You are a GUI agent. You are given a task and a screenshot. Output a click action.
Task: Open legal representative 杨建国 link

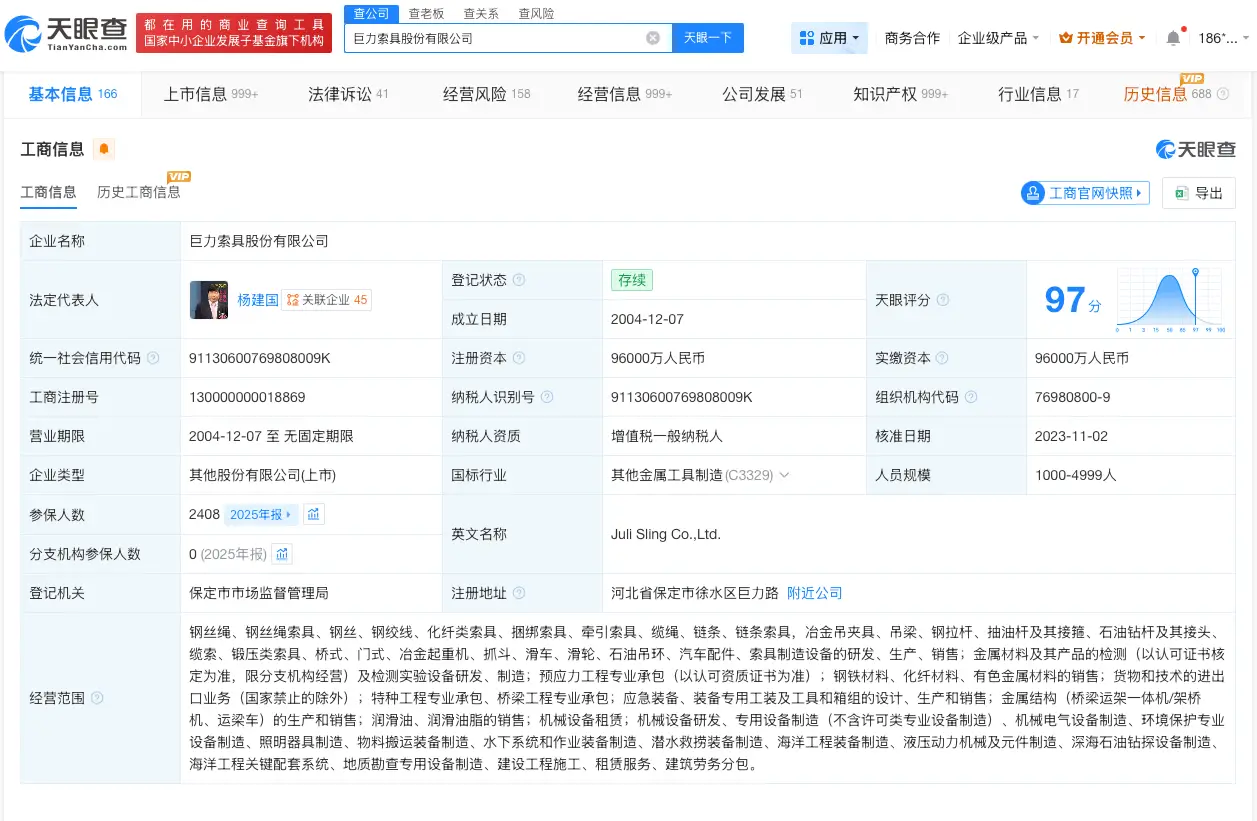tap(257, 300)
